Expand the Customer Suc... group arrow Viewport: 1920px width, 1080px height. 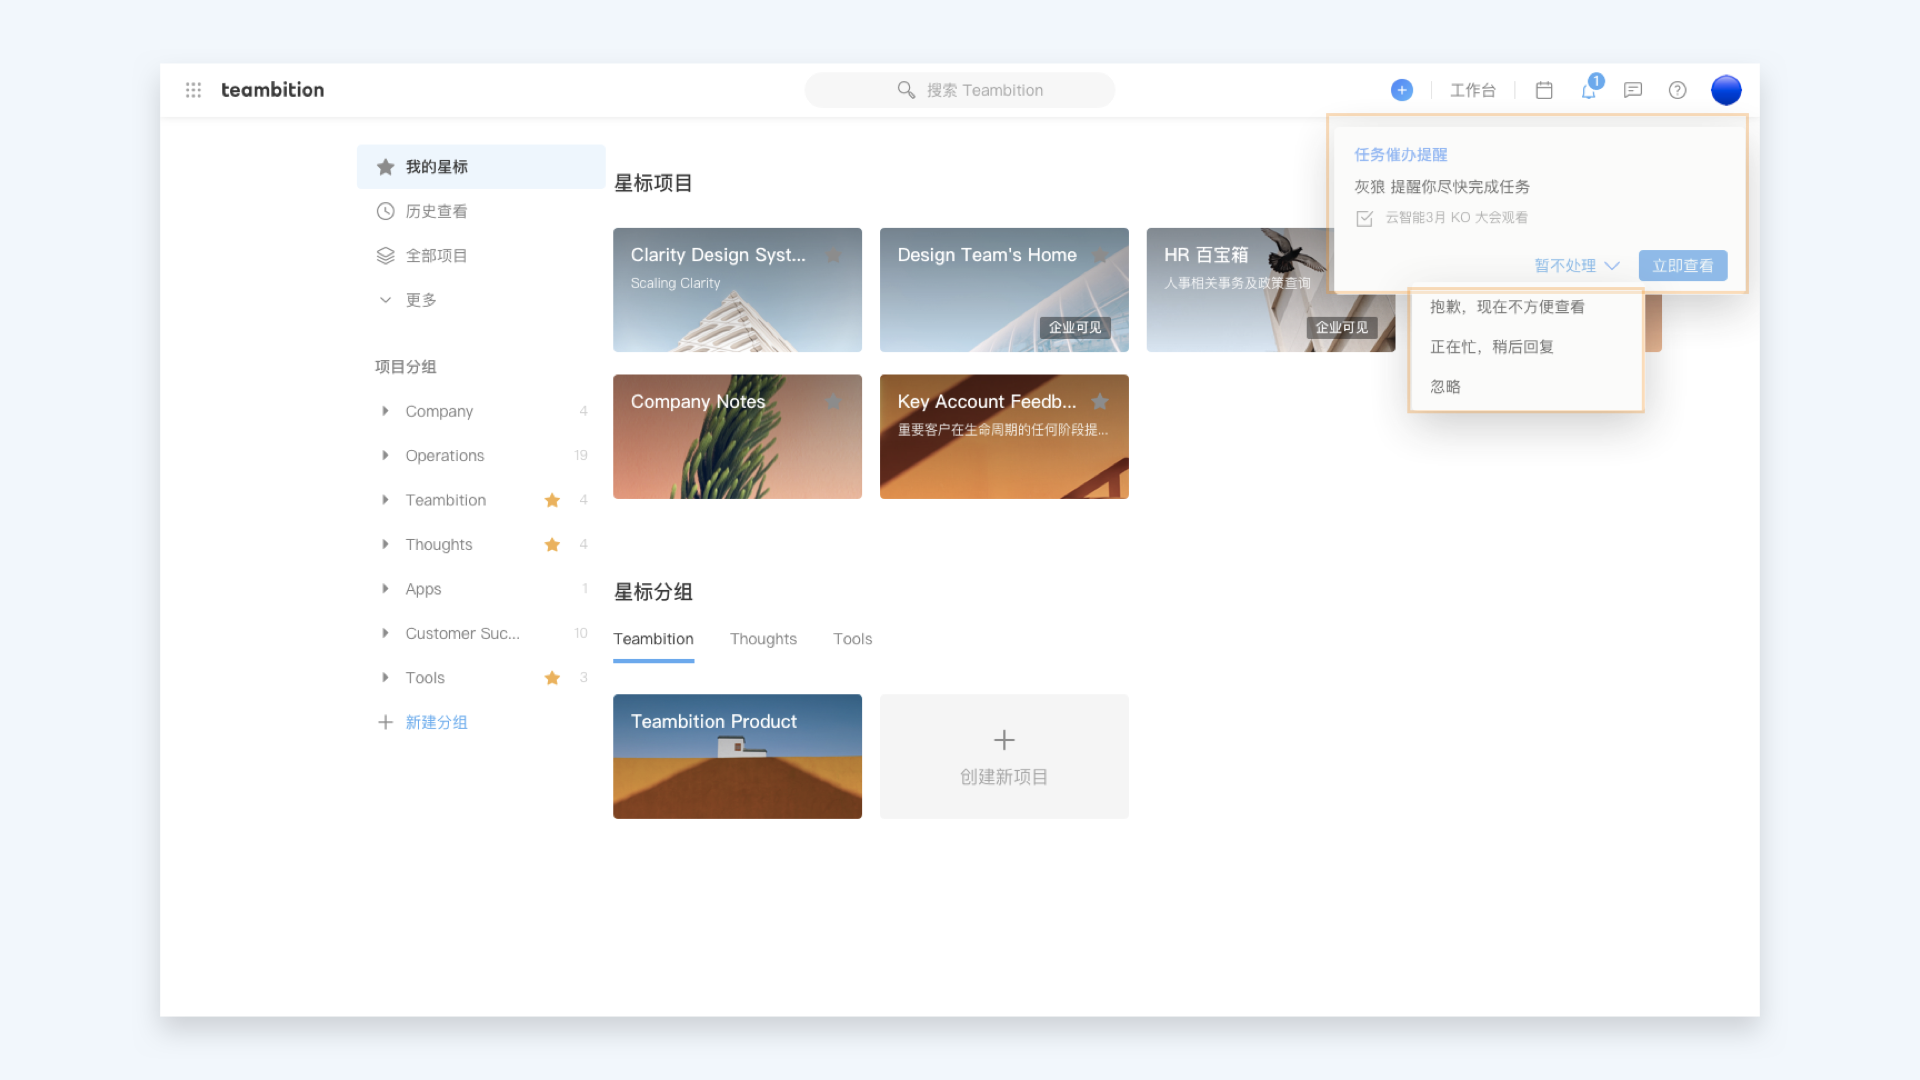[385, 633]
